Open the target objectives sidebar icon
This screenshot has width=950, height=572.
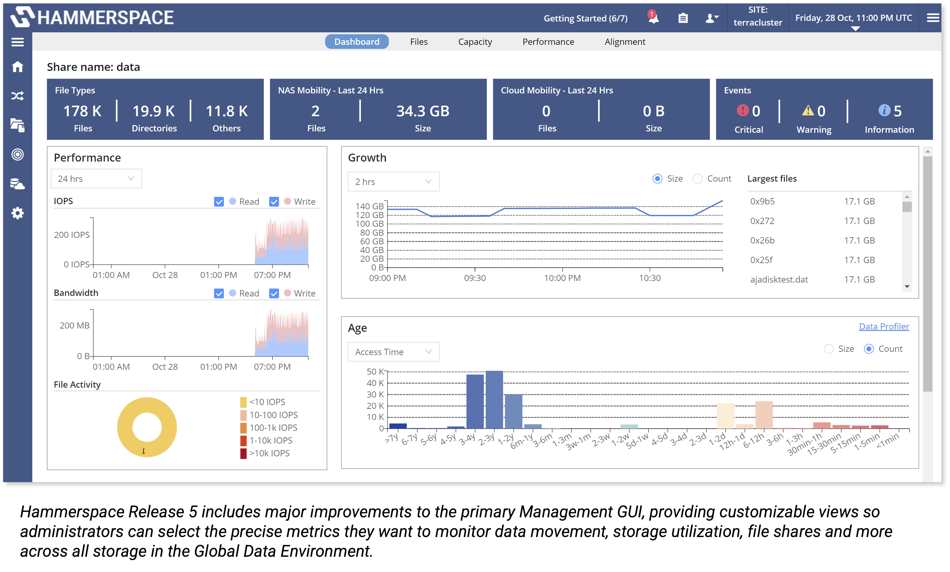(18, 155)
